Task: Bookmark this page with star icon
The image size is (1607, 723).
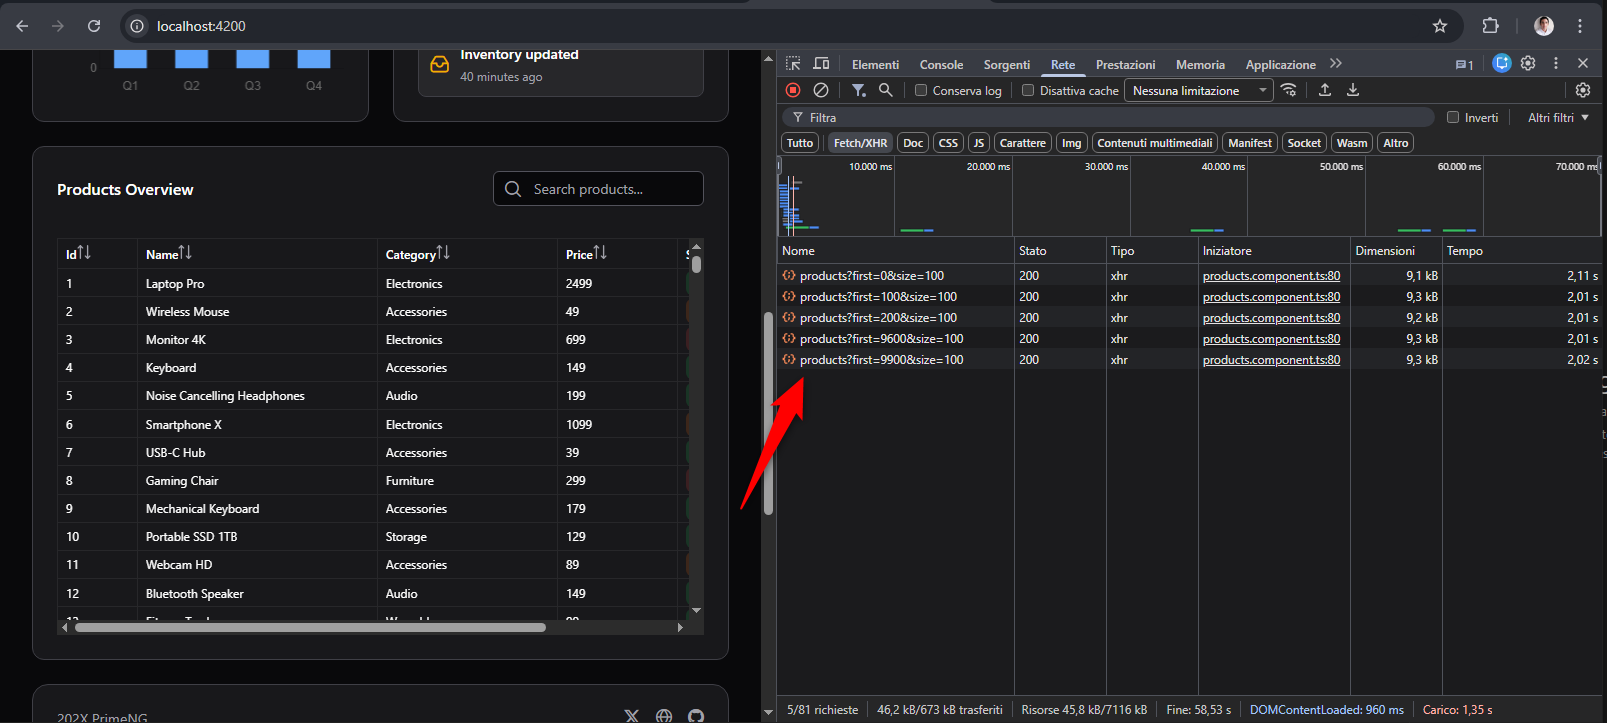Action: tap(1440, 26)
